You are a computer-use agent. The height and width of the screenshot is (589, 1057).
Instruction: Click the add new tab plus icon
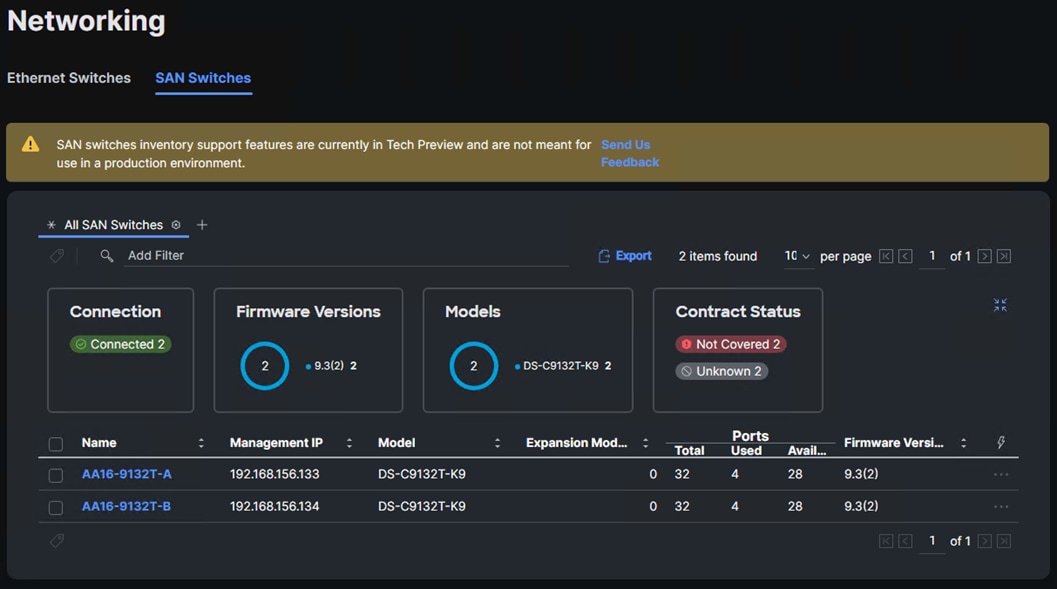pos(202,225)
